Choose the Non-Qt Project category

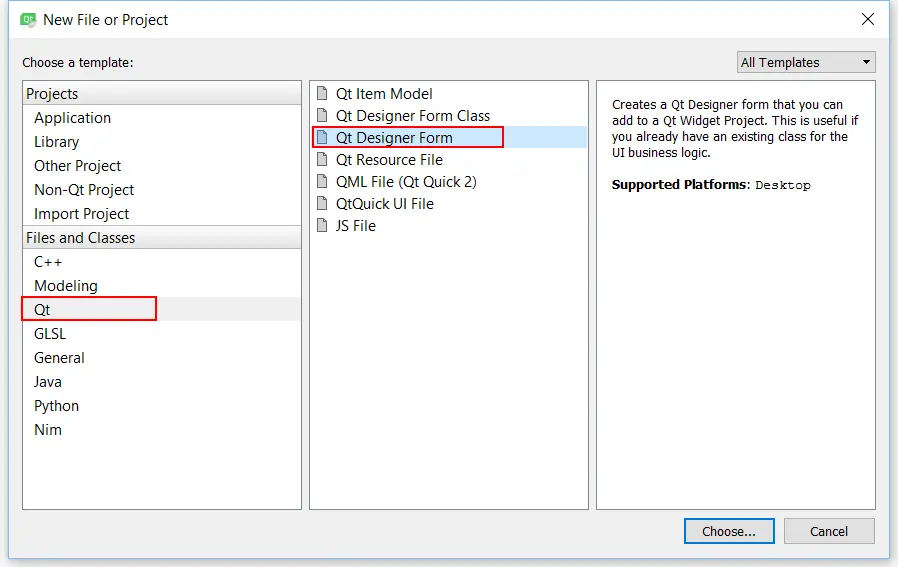[x=84, y=190]
